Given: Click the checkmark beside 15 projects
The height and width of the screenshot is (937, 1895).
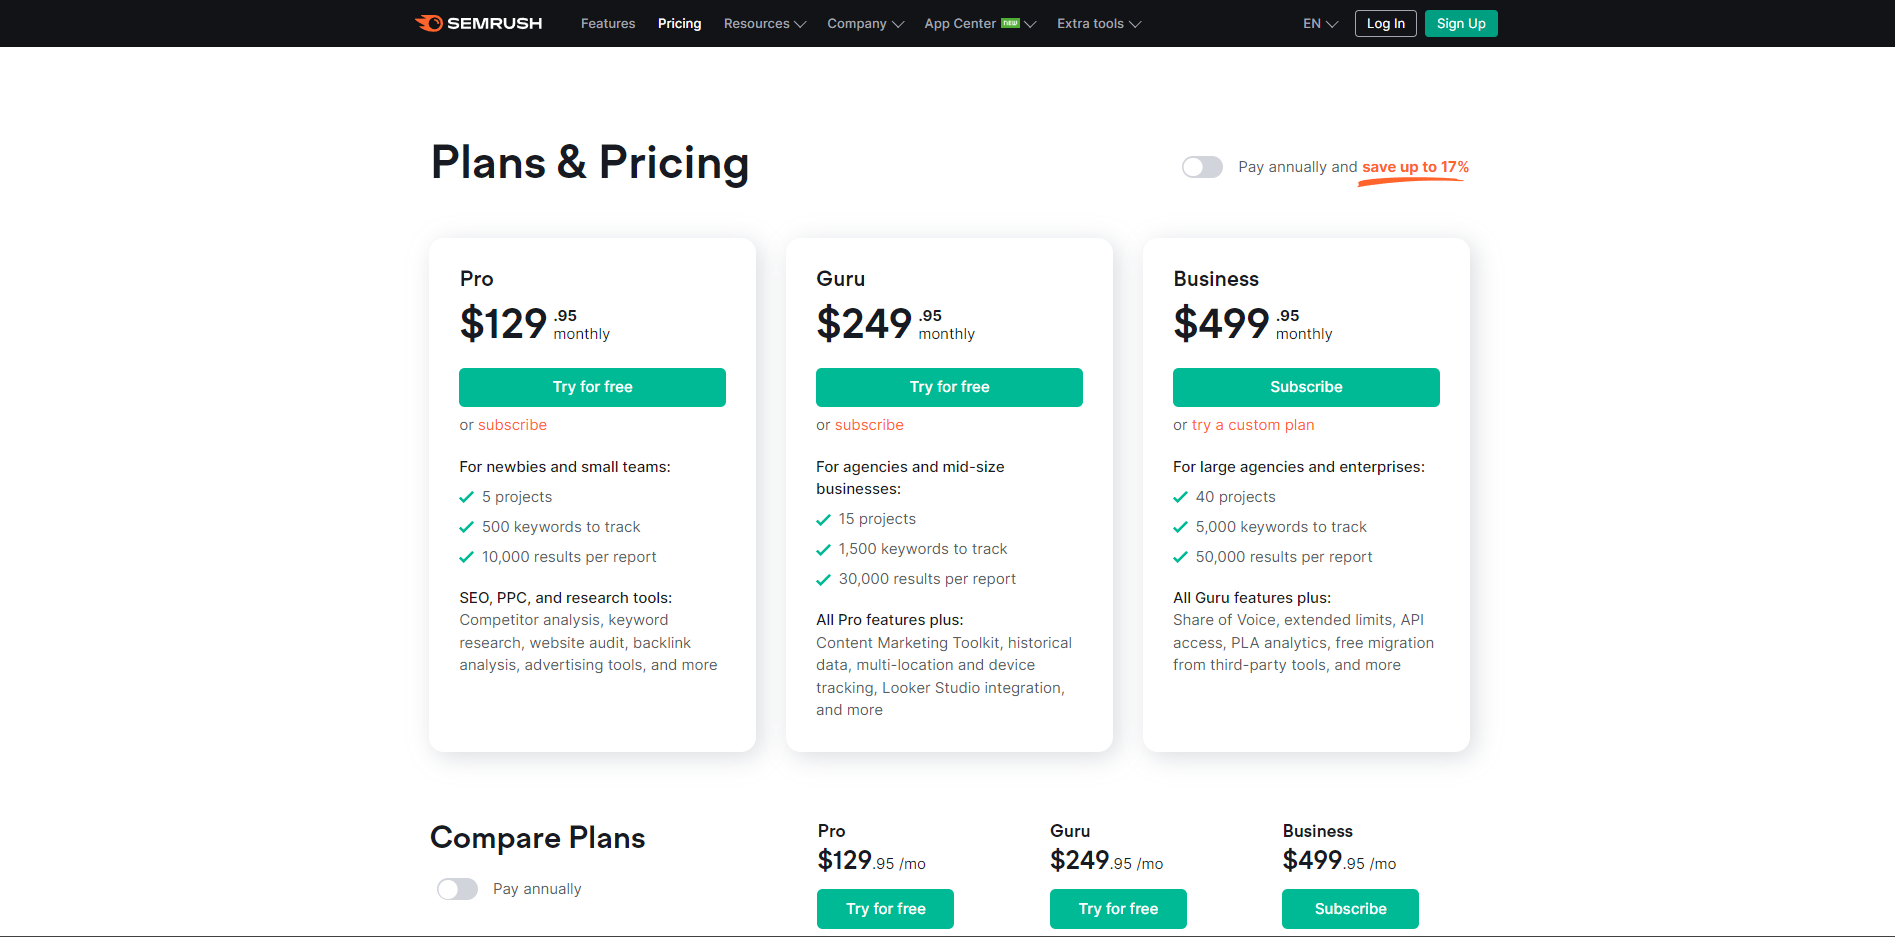Looking at the screenshot, I should tap(823, 519).
